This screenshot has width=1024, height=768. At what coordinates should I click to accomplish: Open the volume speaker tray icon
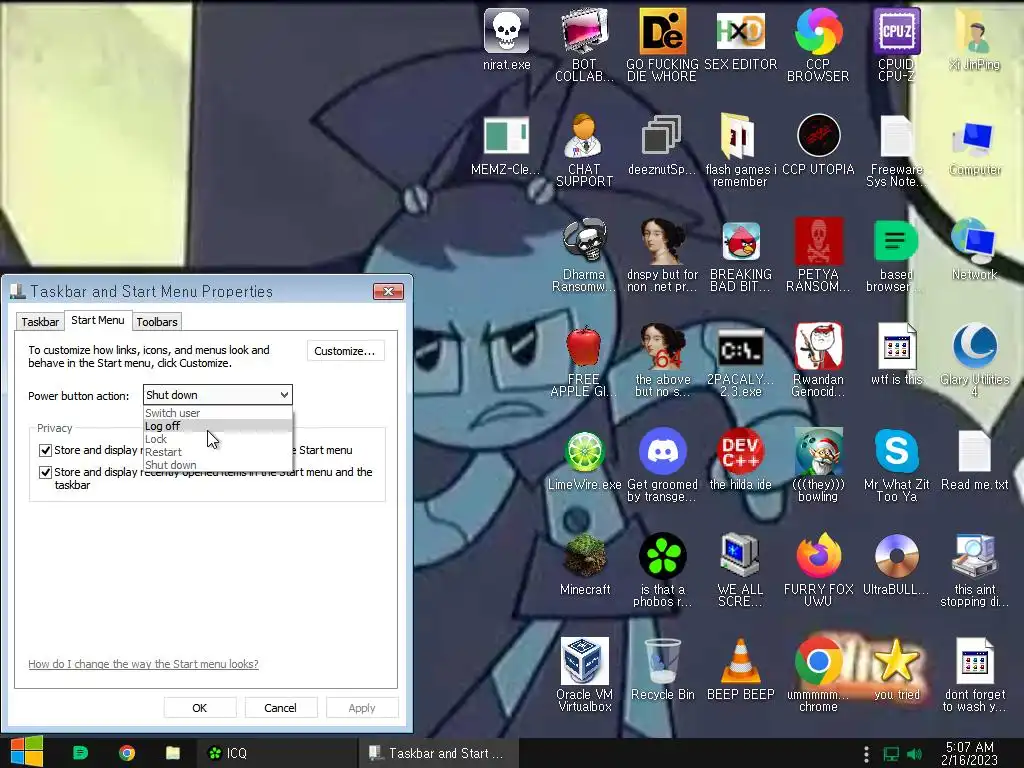click(x=914, y=754)
